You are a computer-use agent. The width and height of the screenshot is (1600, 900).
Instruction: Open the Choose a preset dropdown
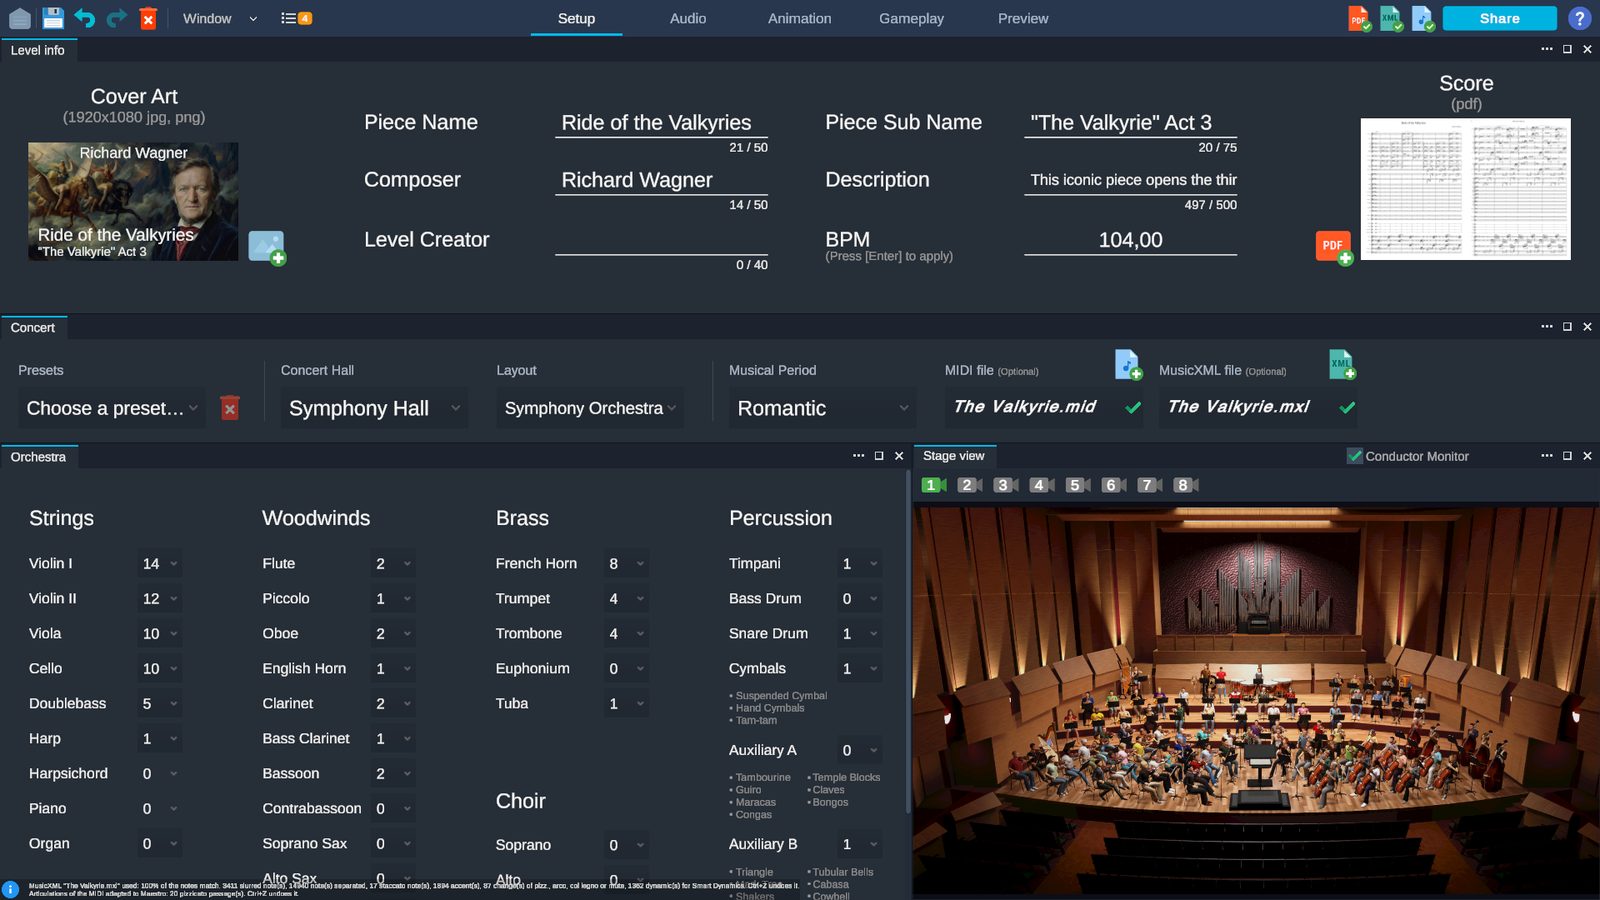112,408
